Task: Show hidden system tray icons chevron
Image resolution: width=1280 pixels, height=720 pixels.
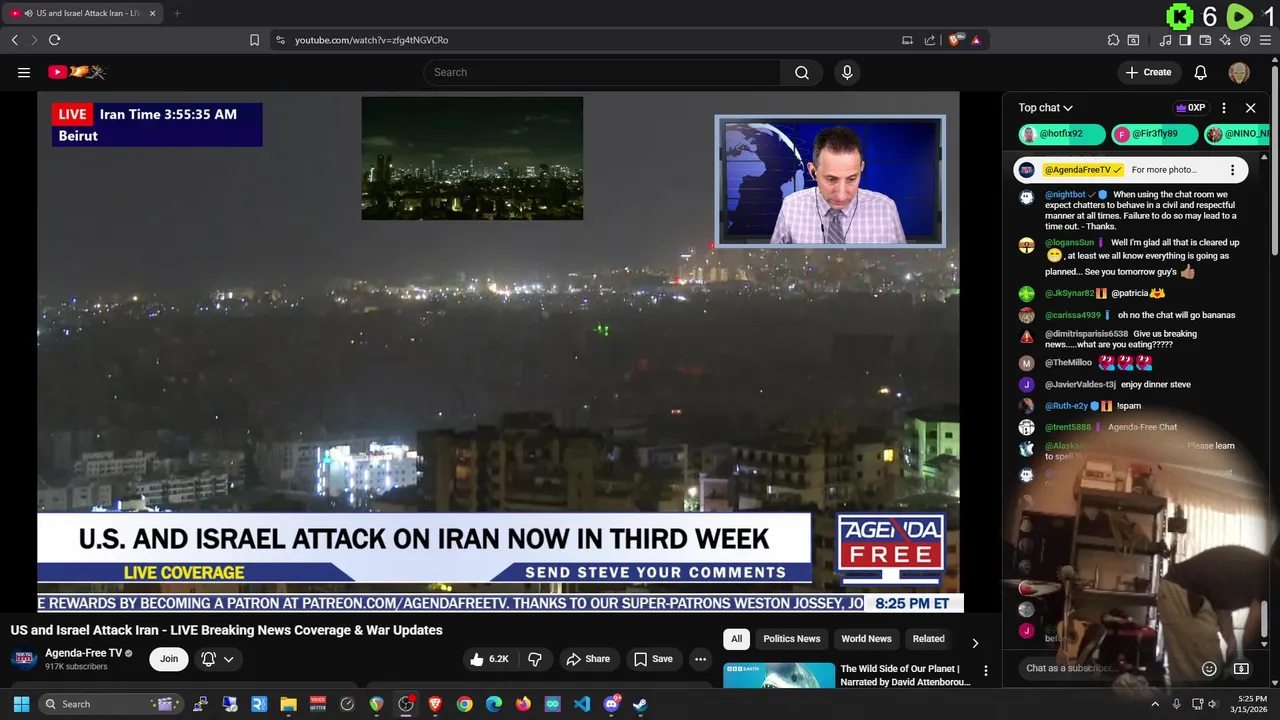Action: pyautogui.click(x=1154, y=704)
